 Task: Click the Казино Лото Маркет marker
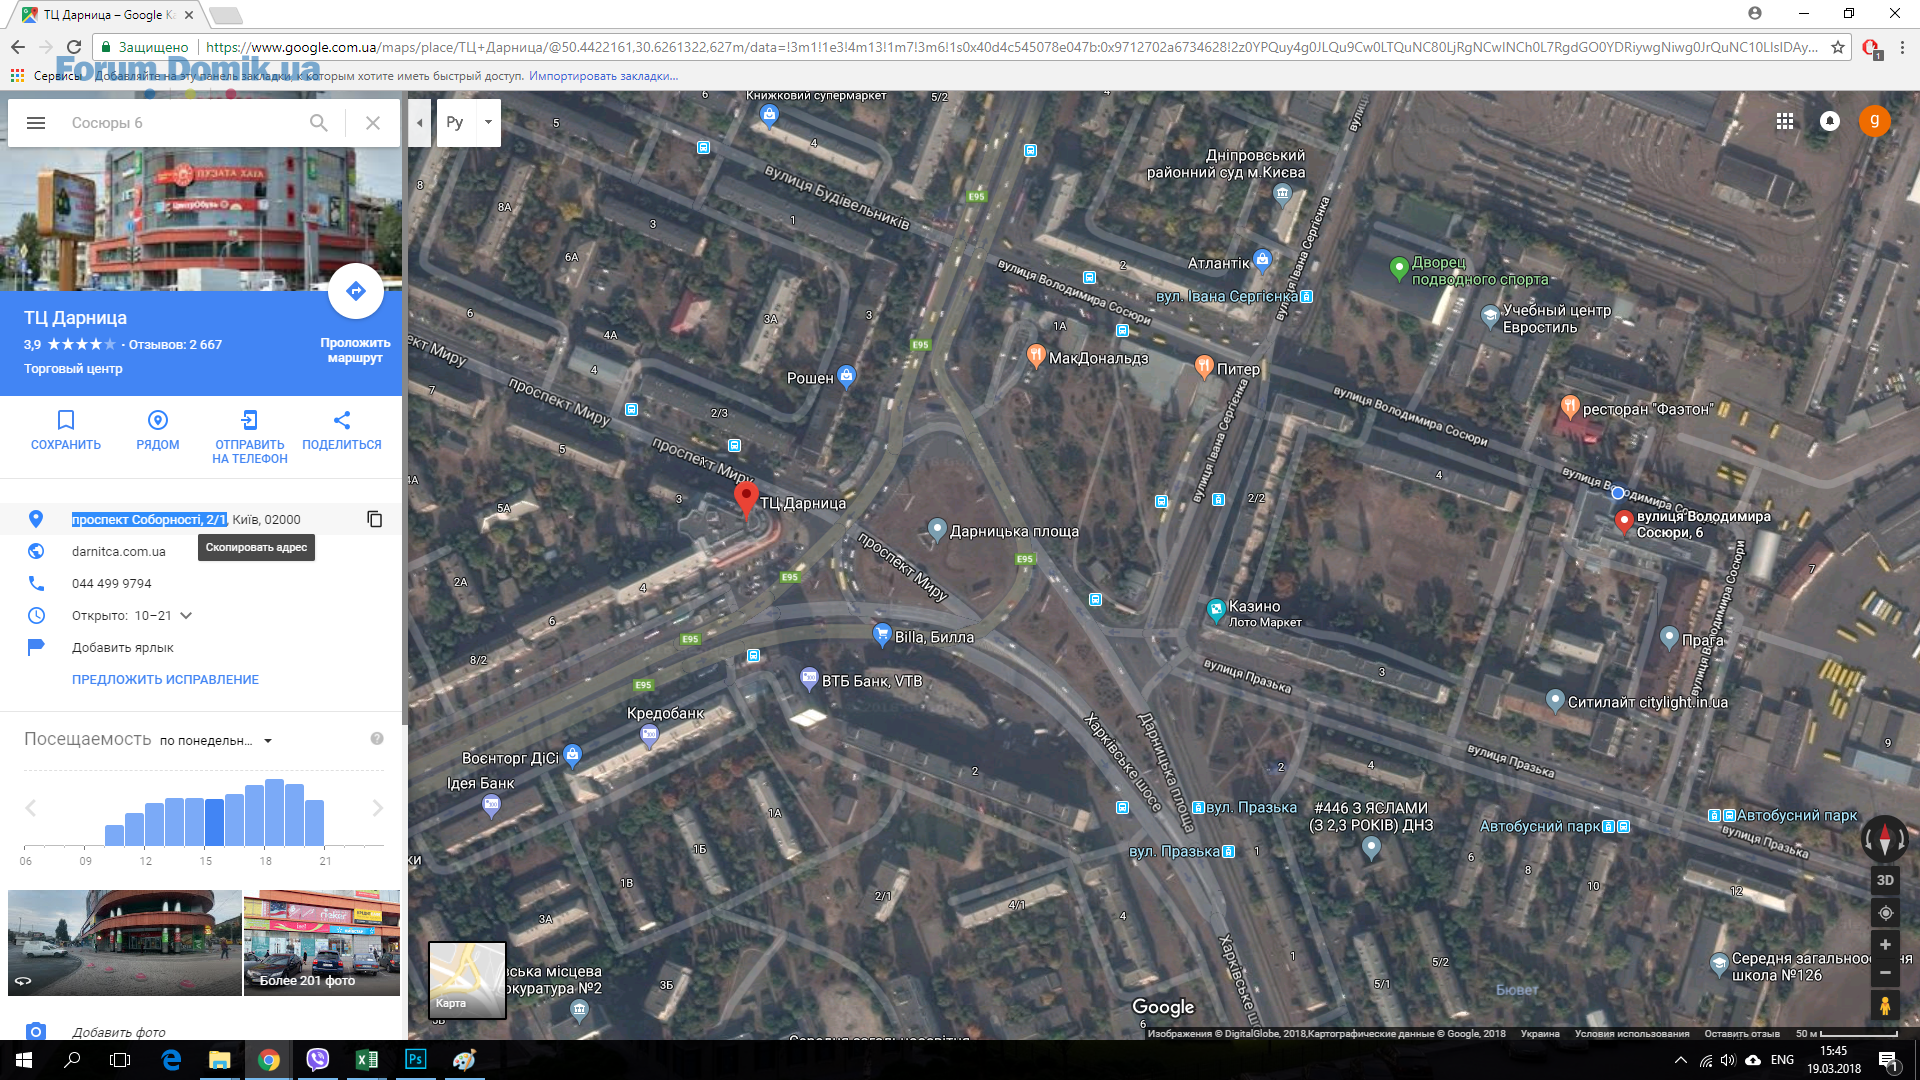coord(1216,609)
